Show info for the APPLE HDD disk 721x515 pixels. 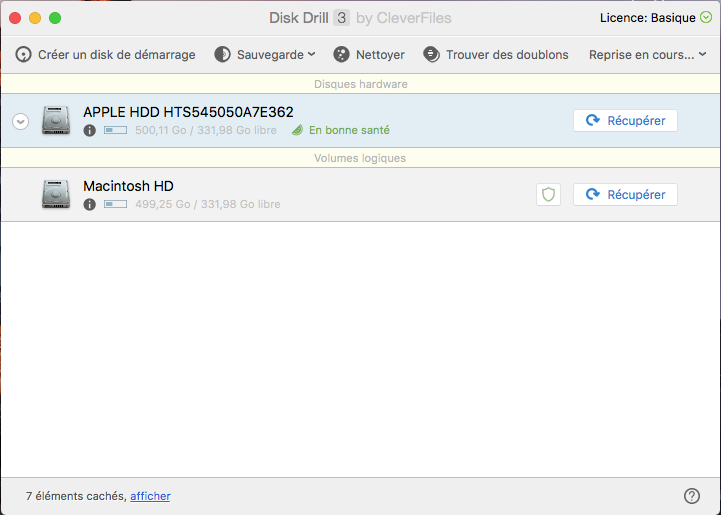(x=90, y=131)
